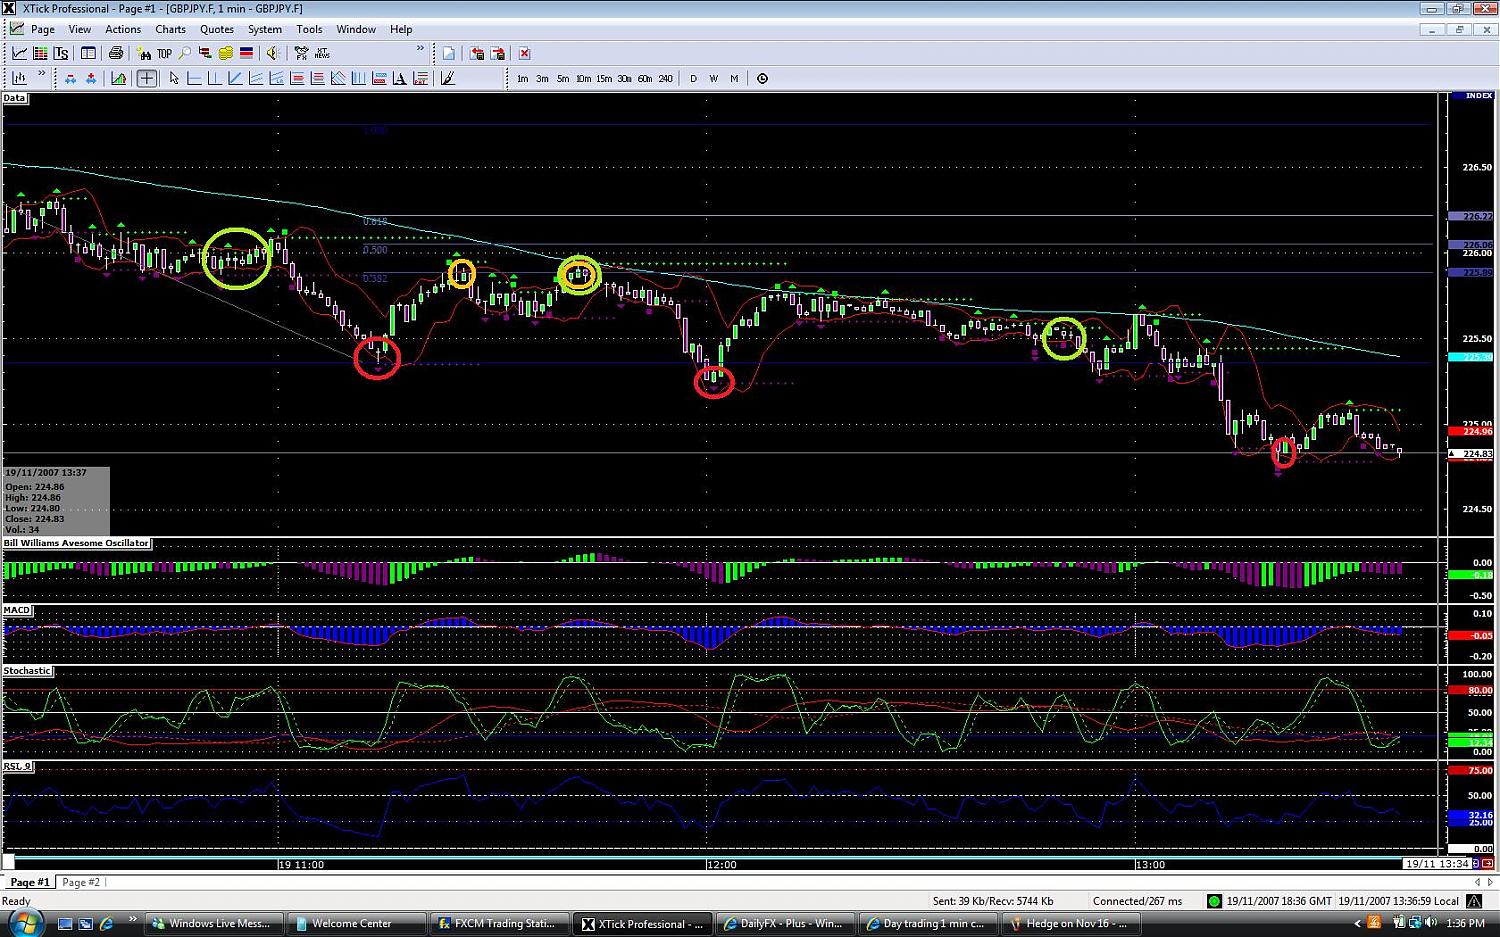Expand the chart-type toolbar overflow chevron

click(42, 73)
